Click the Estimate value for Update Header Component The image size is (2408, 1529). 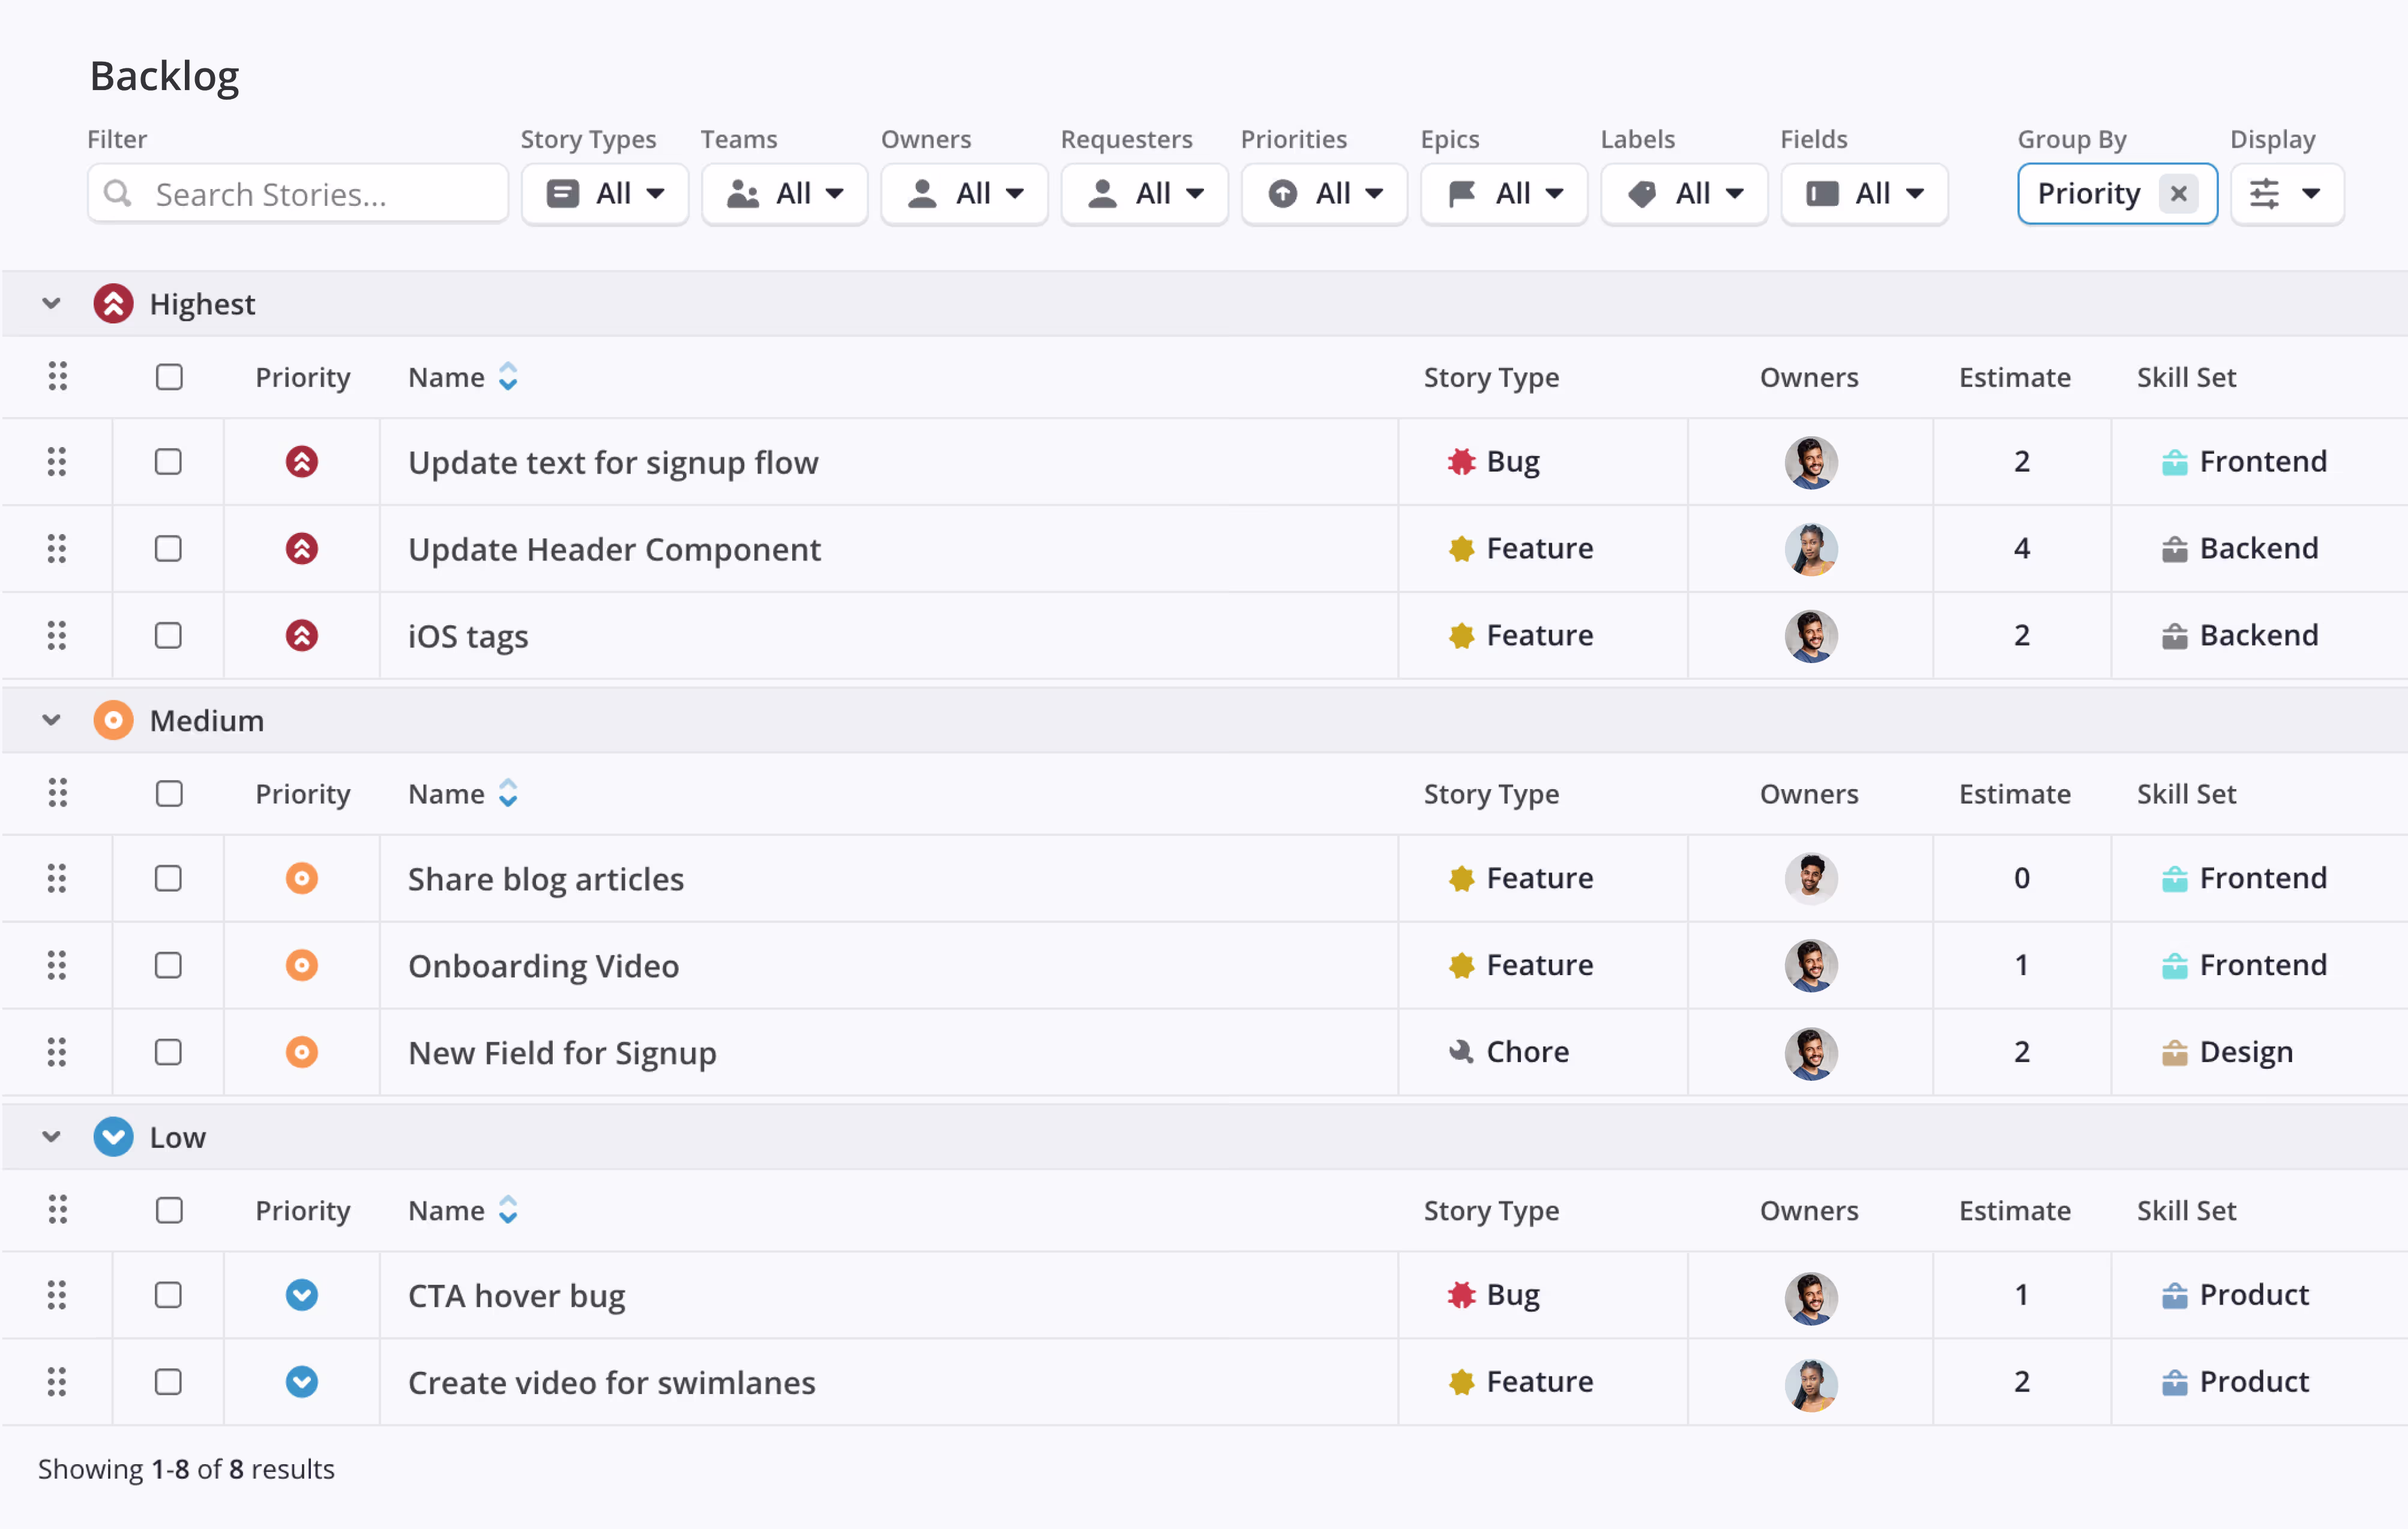tap(2022, 549)
